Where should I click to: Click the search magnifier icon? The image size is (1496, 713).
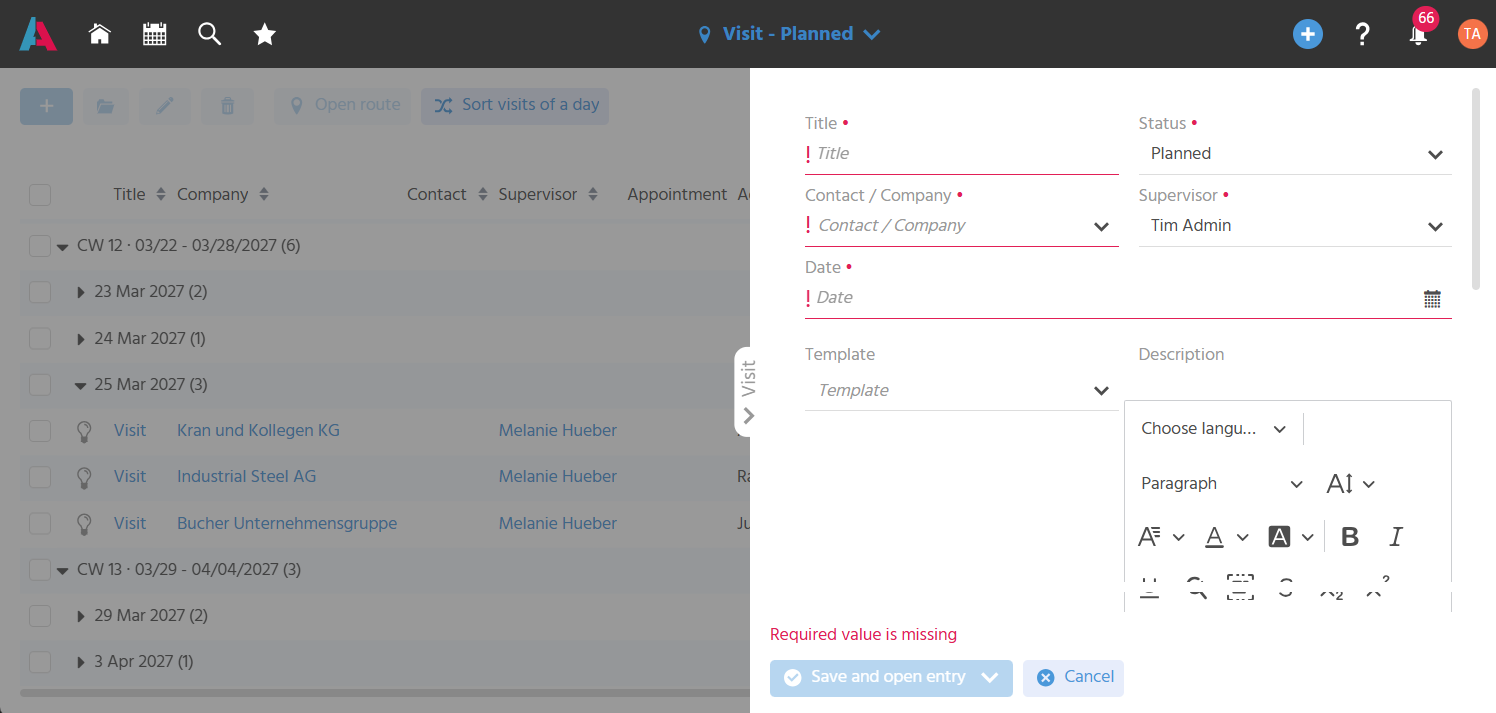pyautogui.click(x=209, y=34)
